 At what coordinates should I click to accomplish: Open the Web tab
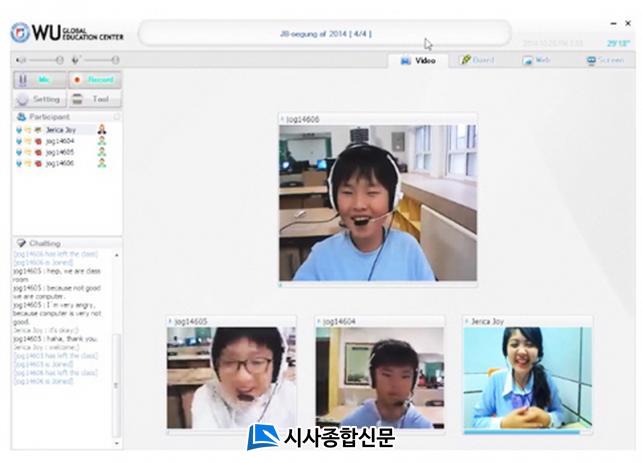point(537,60)
